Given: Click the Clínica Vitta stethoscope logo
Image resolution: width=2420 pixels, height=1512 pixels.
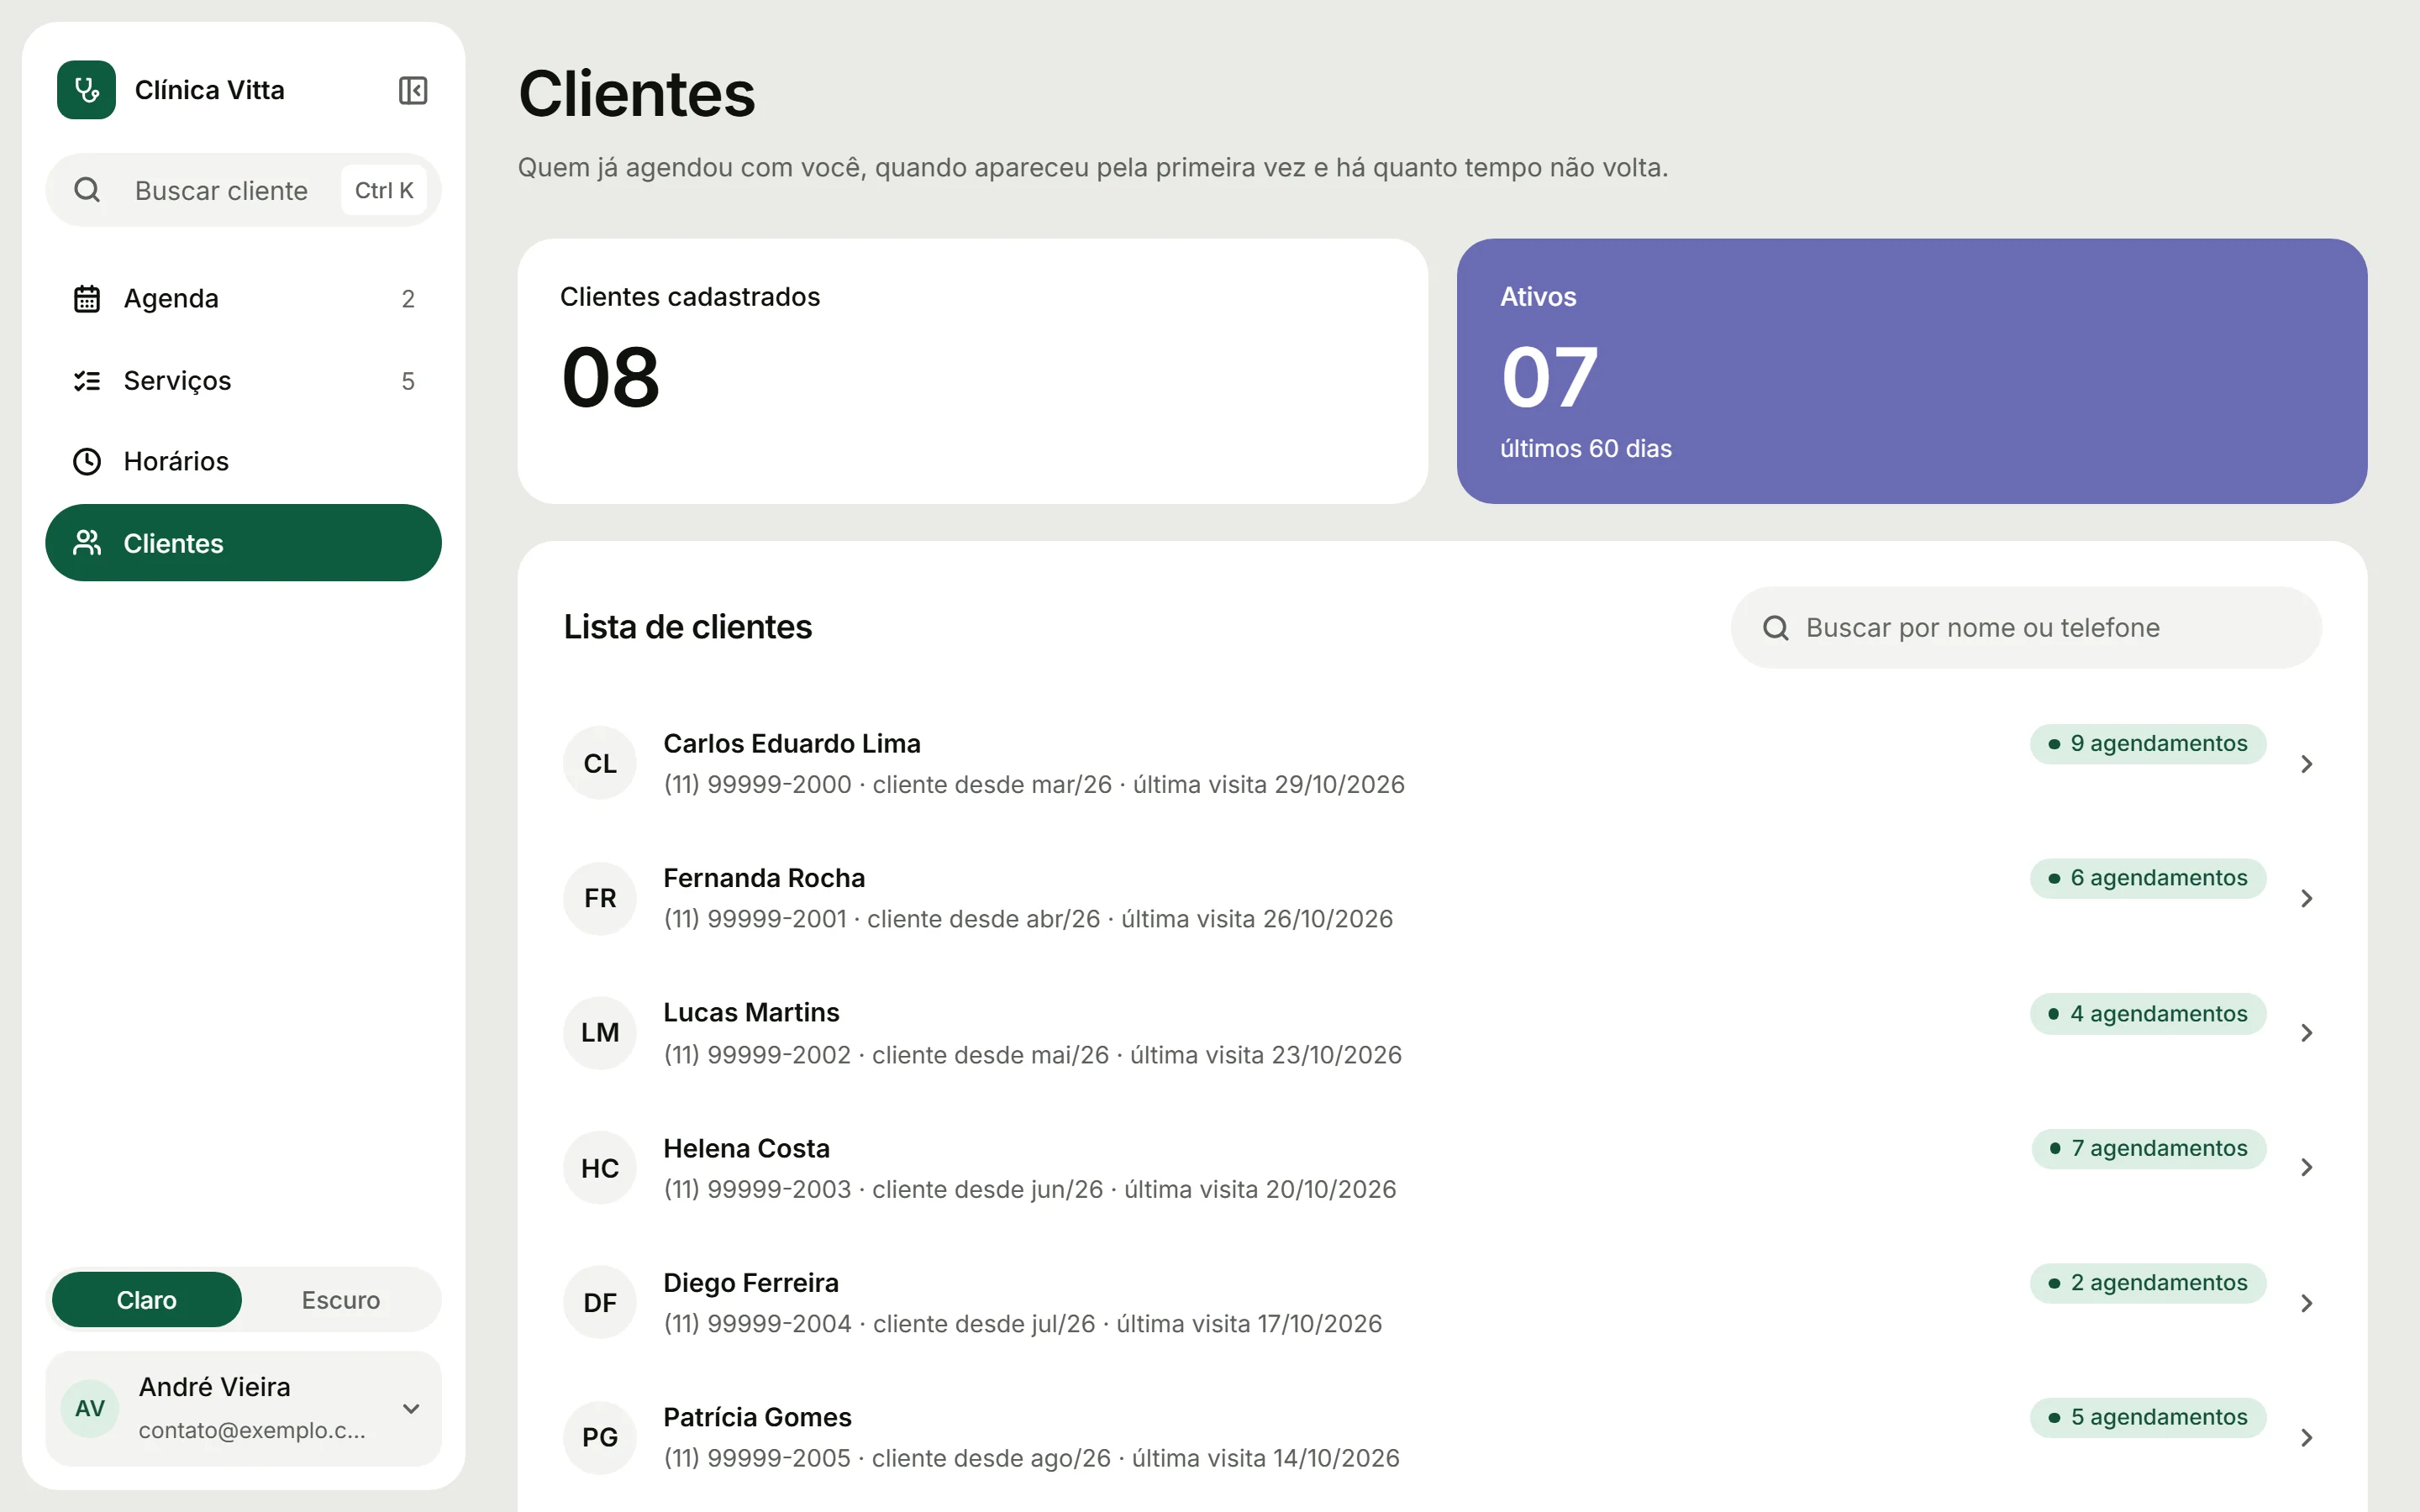Looking at the screenshot, I should pos(87,90).
